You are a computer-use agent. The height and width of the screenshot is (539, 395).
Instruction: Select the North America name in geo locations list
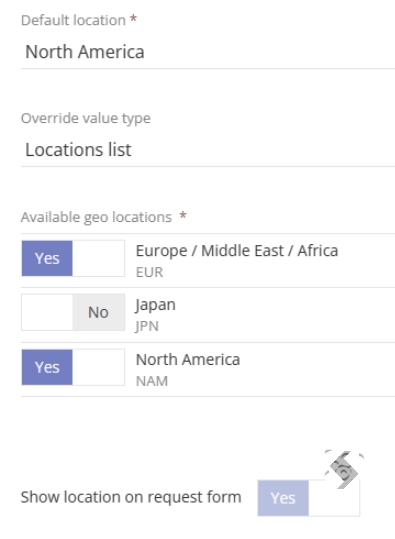click(x=188, y=360)
